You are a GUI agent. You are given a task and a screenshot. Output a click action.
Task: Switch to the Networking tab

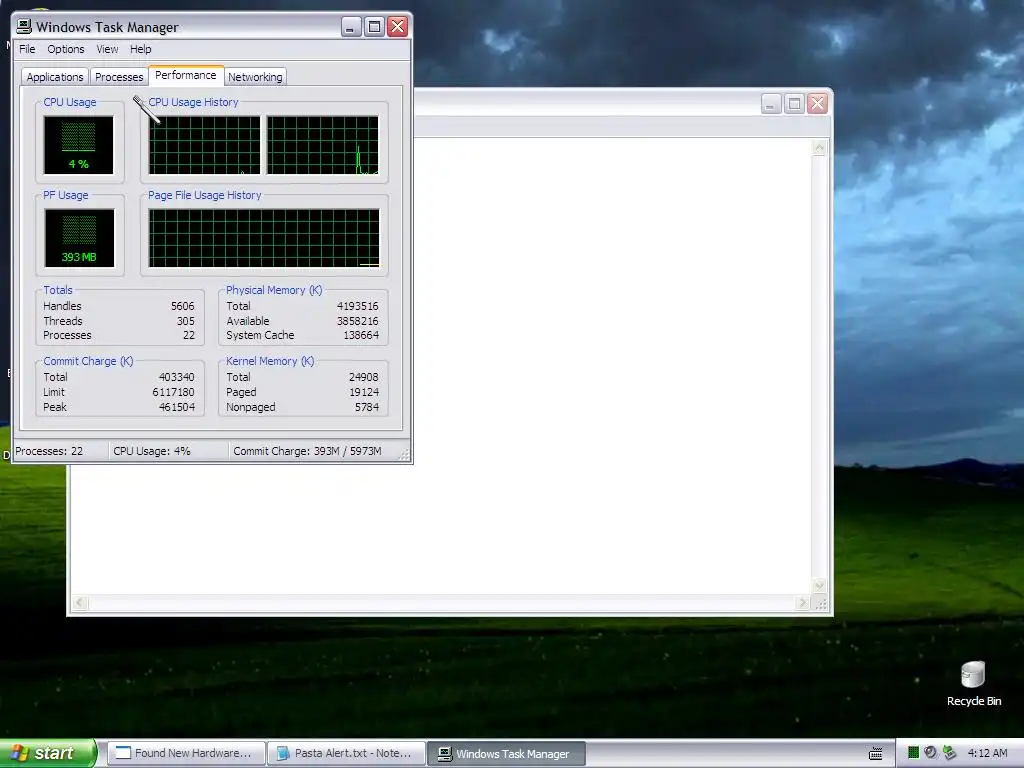(255, 77)
